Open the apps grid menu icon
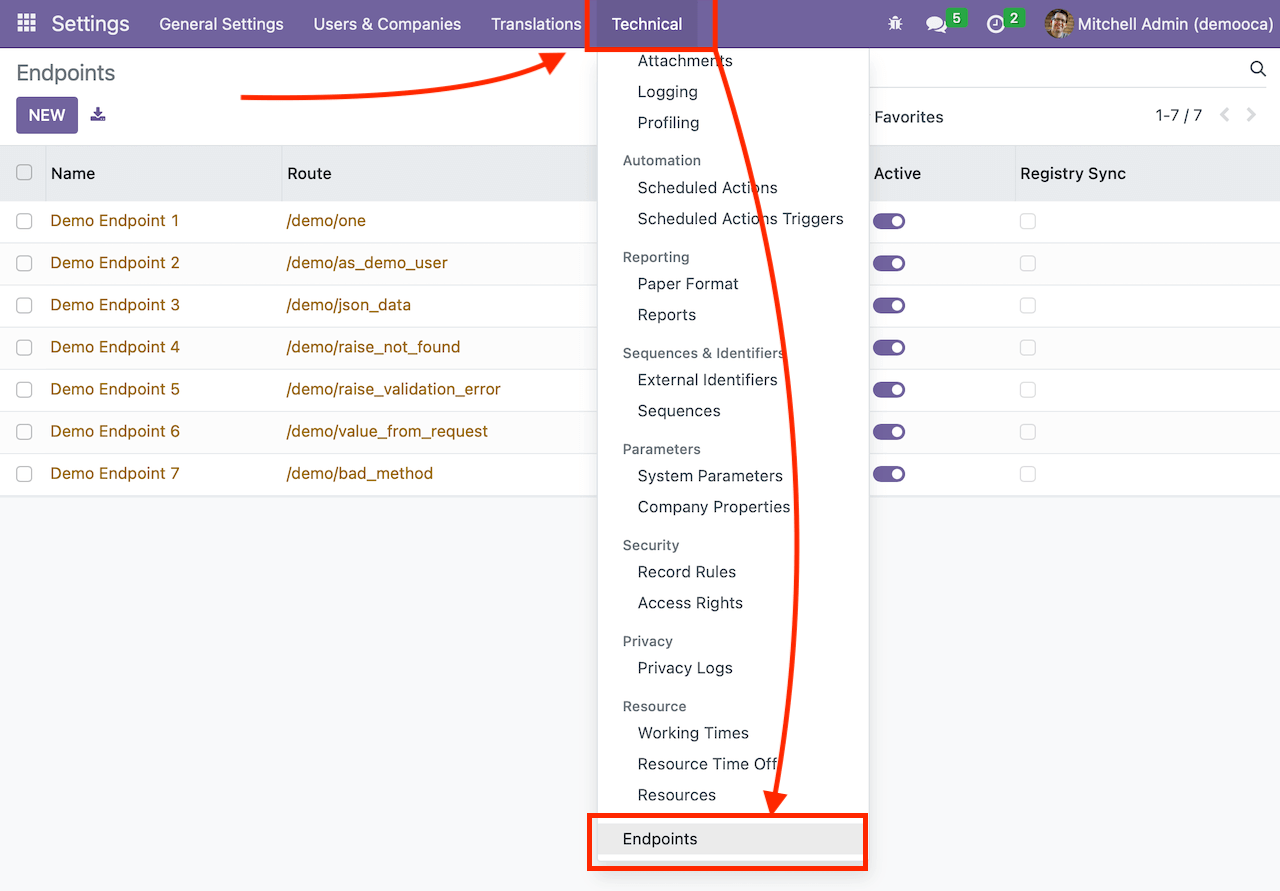This screenshot has height=891, width=1280. pos(25,23)
